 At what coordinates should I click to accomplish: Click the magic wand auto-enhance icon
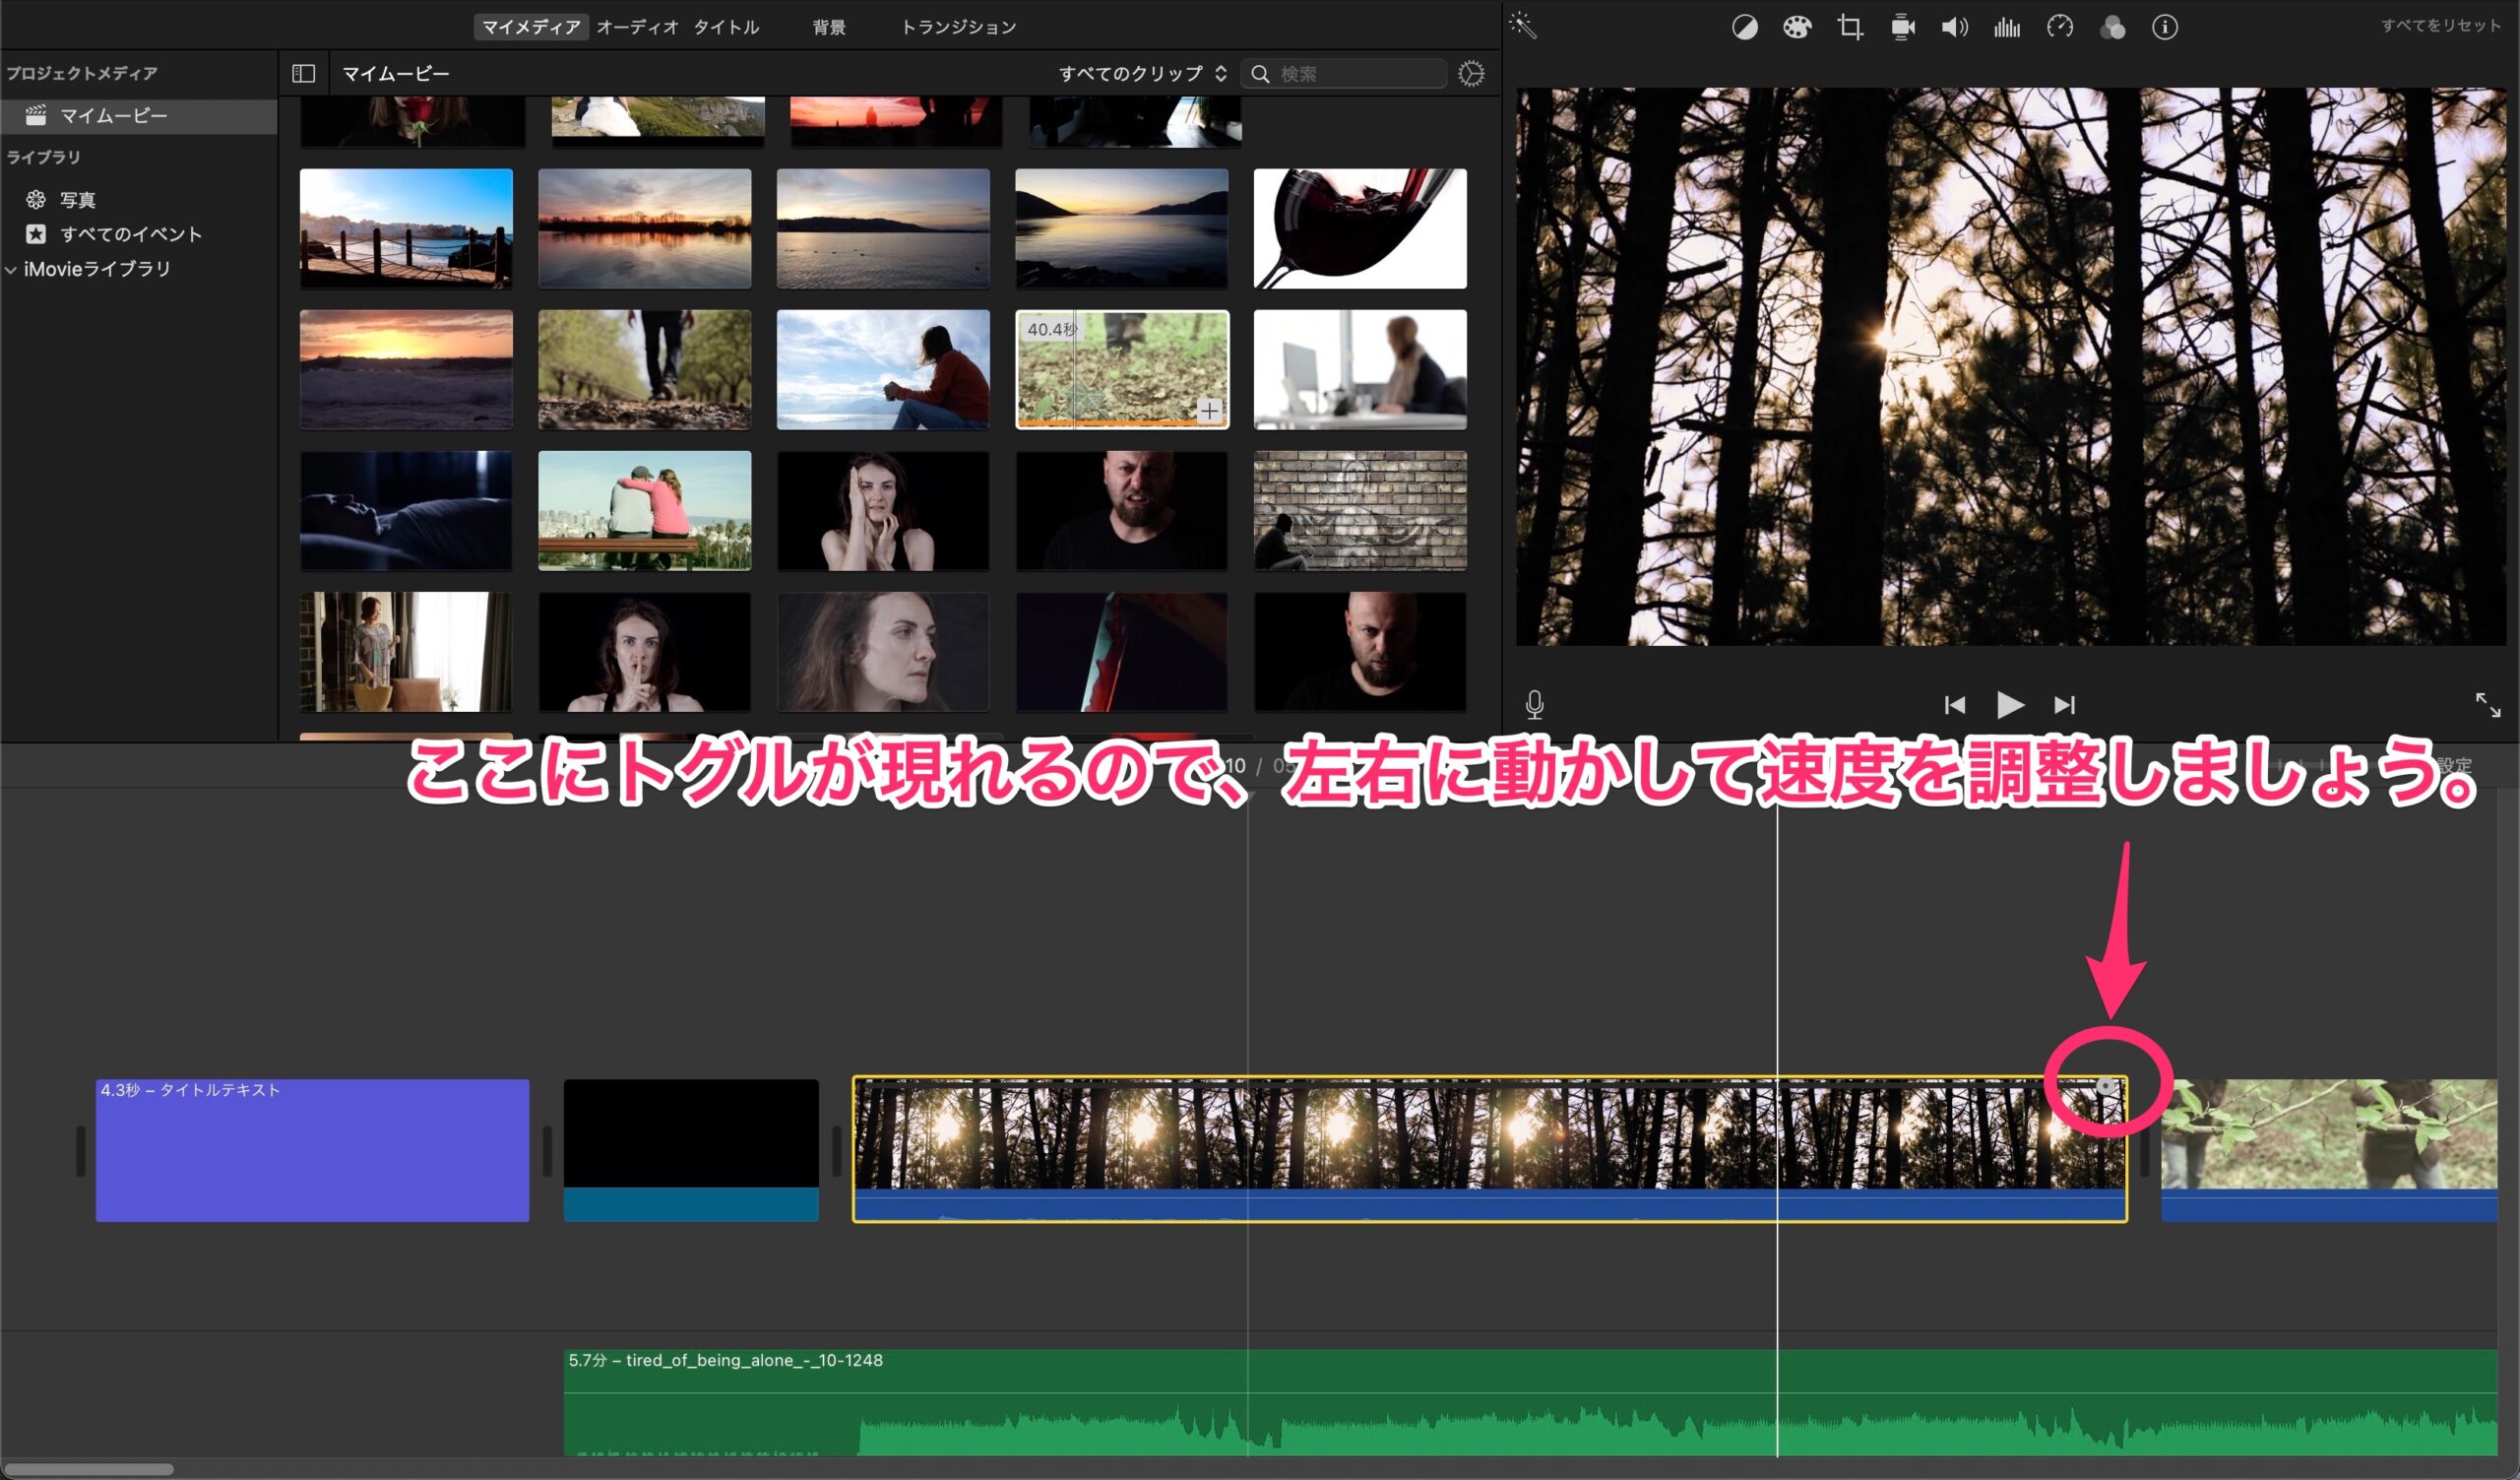click(1523, 26)
